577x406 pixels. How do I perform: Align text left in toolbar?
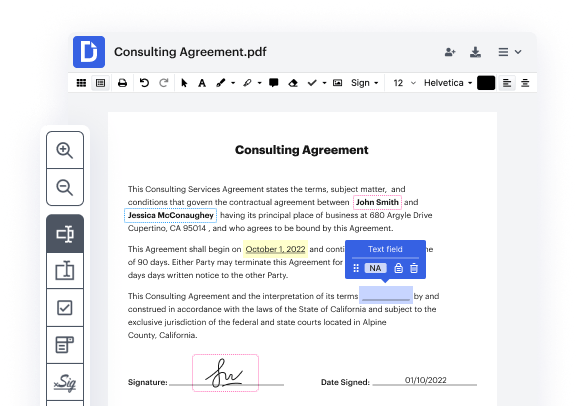[x=507, y=83]
